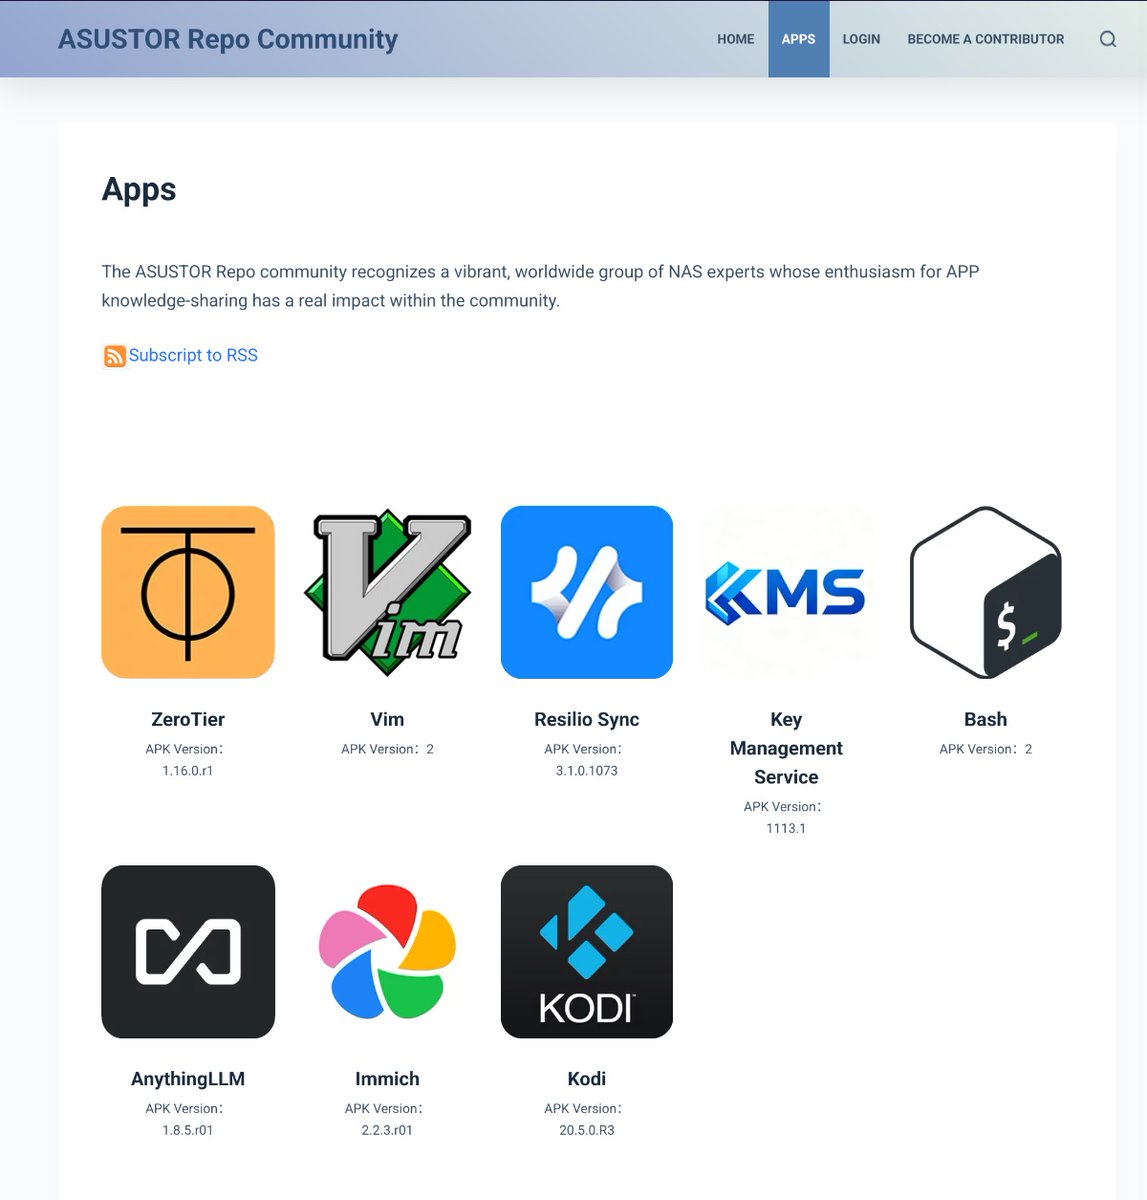The height and width of the screenshot is (1200, 1147).
Task: Open the Key Management Service title link
Action: (786, 748)
